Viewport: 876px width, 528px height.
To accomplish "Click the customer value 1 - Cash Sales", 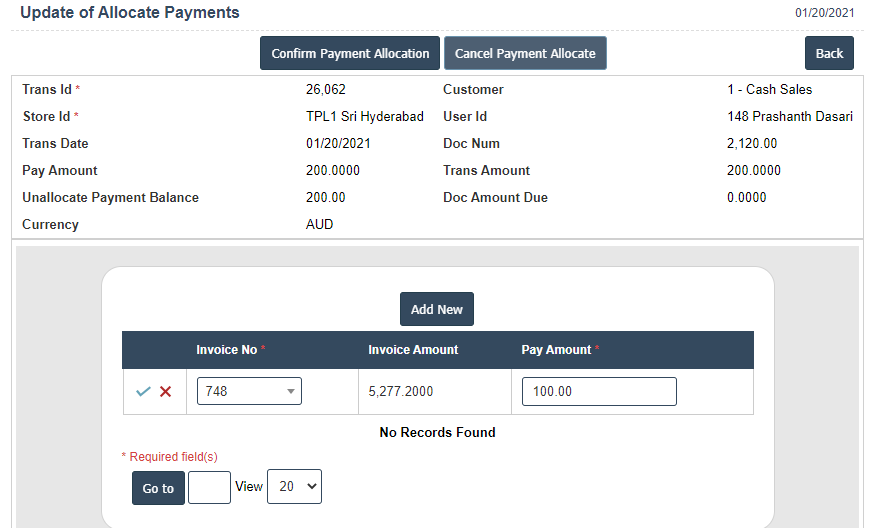I will [x=769, y=90].
